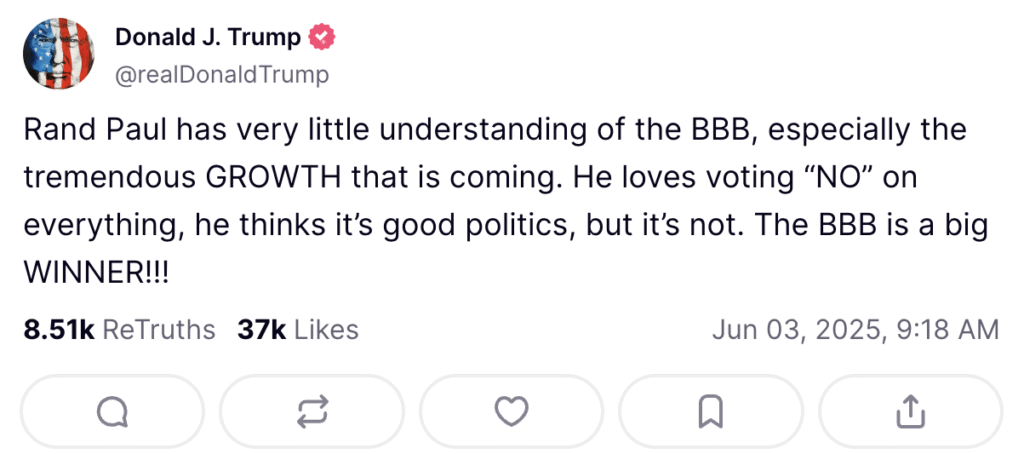Click the "9:18 AM" time text
The image size is (1024, 454).
[x=949, y=329]
